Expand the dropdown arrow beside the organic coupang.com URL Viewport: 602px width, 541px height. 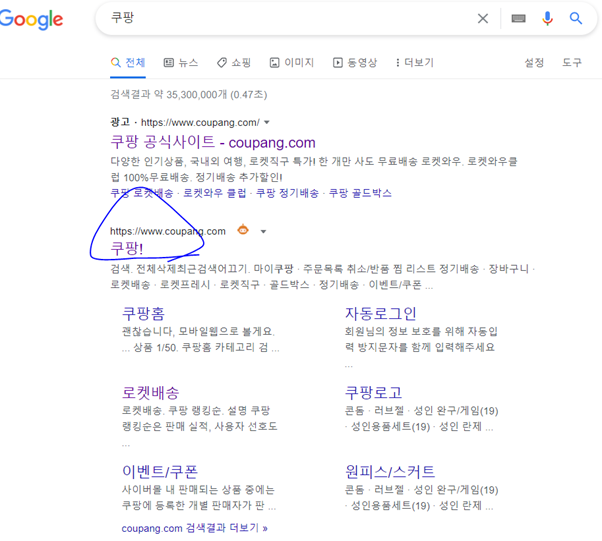[263, 231]
